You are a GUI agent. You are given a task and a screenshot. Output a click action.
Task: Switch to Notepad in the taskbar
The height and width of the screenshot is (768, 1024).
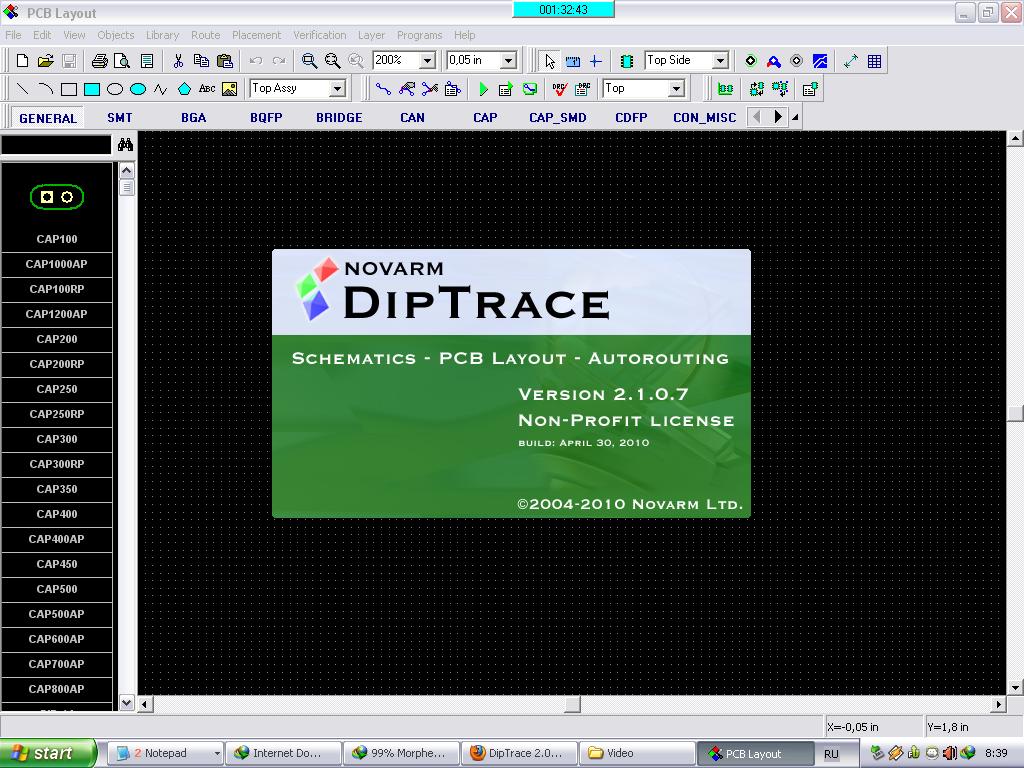tap(165, 753)
